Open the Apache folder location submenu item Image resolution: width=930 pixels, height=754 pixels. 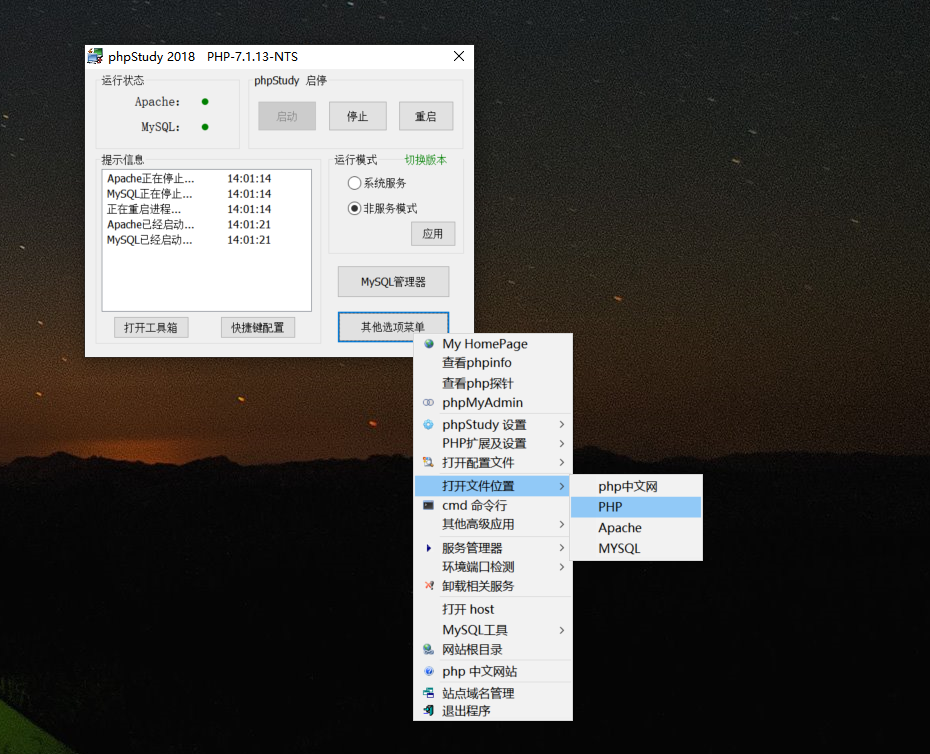click(x=636, y=527)
